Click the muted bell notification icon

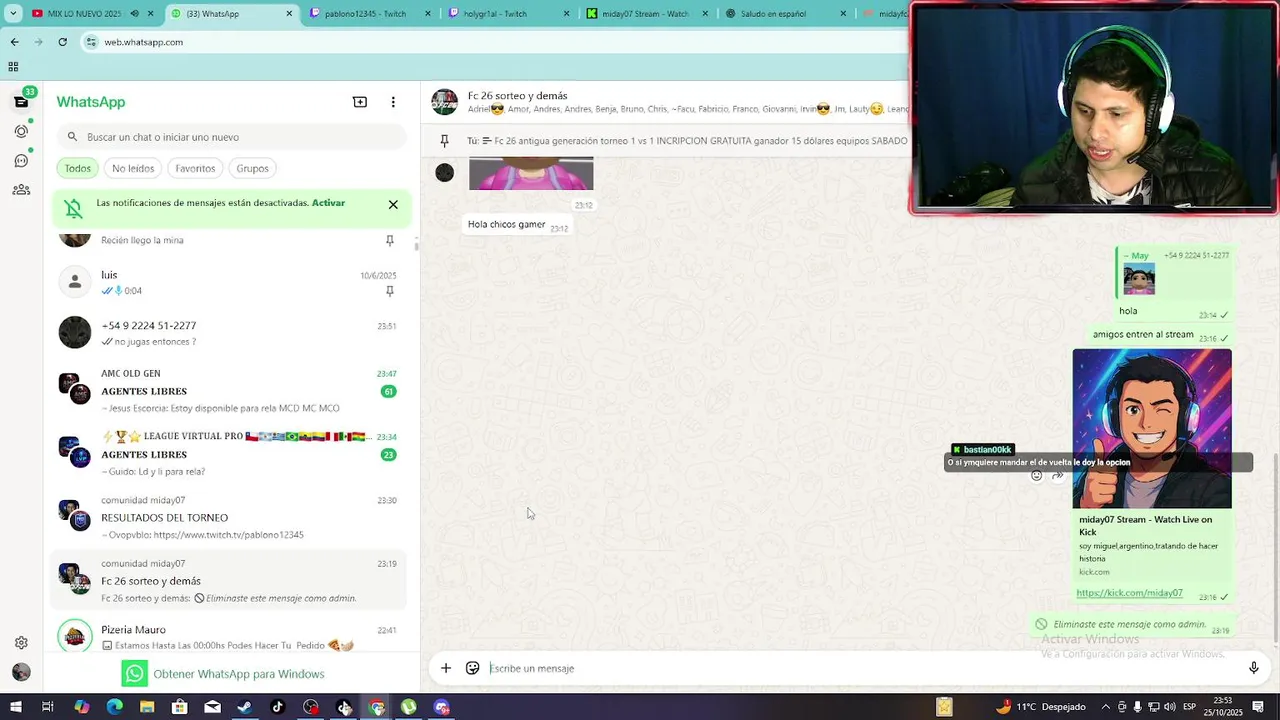[x=74, y=208]
